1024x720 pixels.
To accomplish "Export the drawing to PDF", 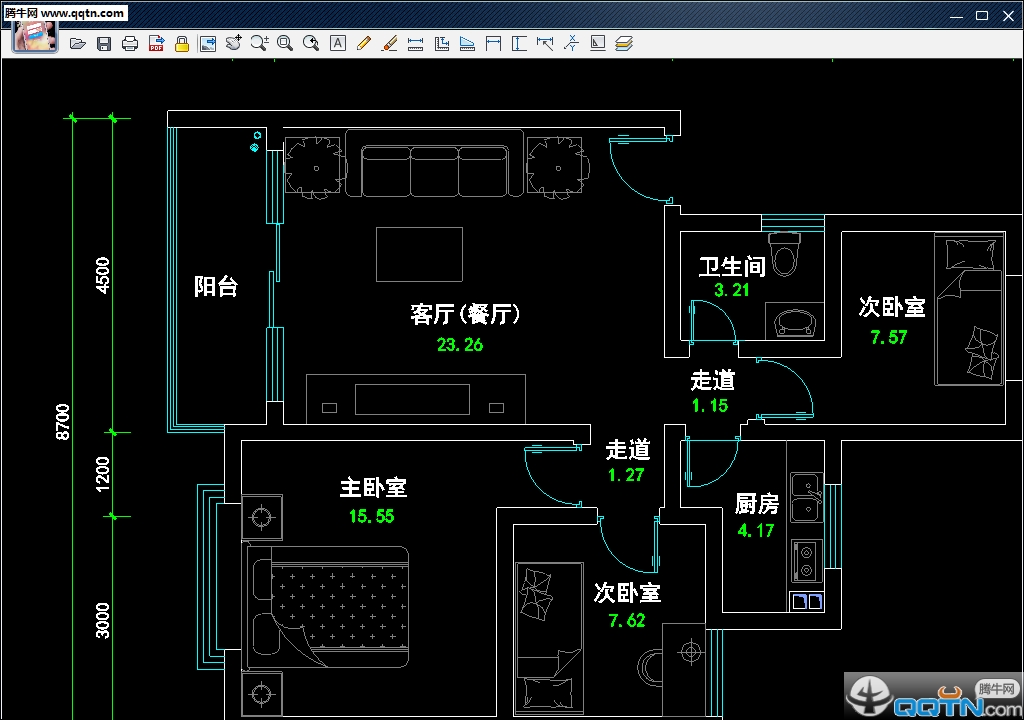I will [156, 44].
